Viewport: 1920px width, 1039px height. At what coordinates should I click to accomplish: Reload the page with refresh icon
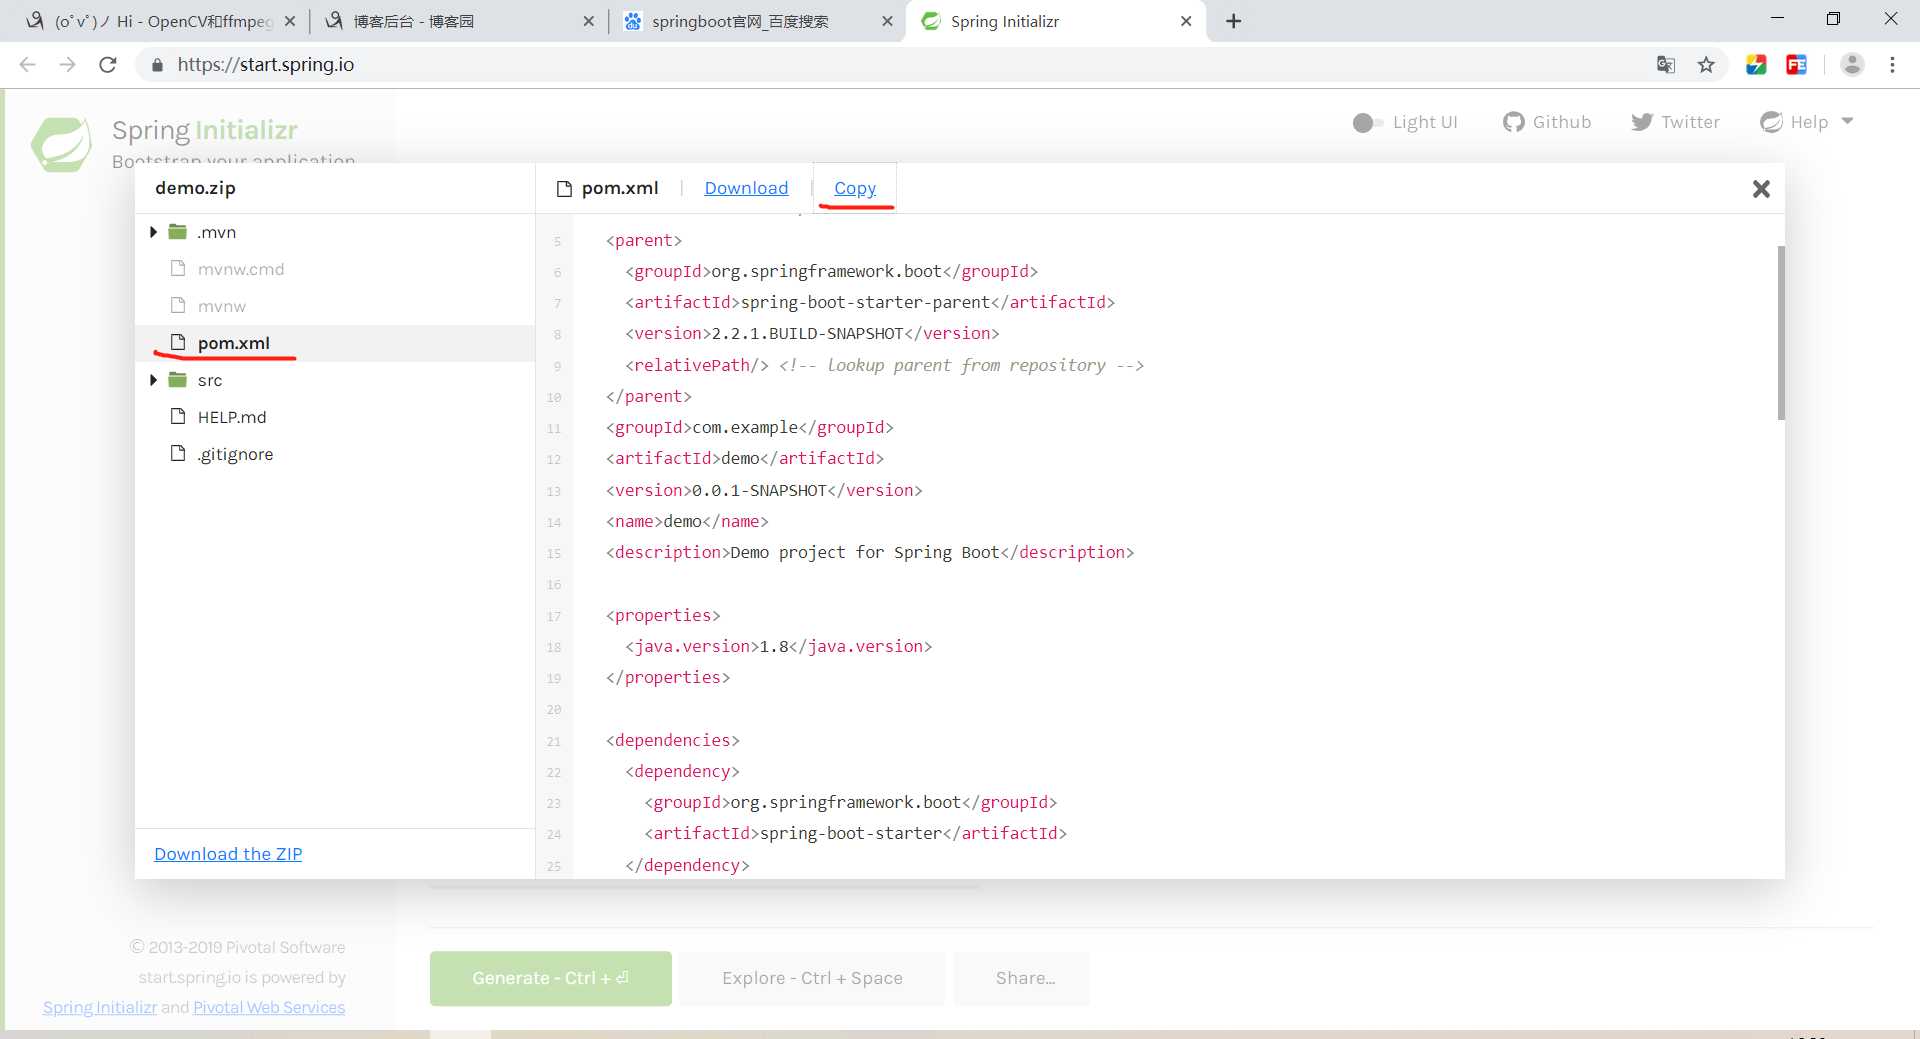tap(108, 65)
